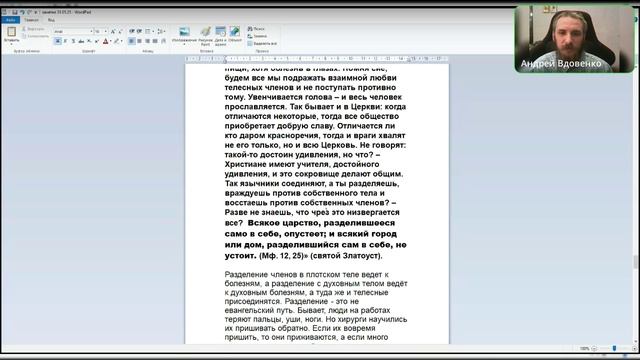Toggle Underline formatting

tap(73, 41)
